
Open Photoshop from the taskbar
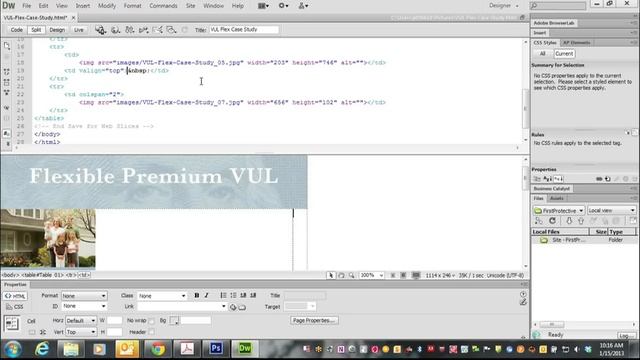point(216,349)
